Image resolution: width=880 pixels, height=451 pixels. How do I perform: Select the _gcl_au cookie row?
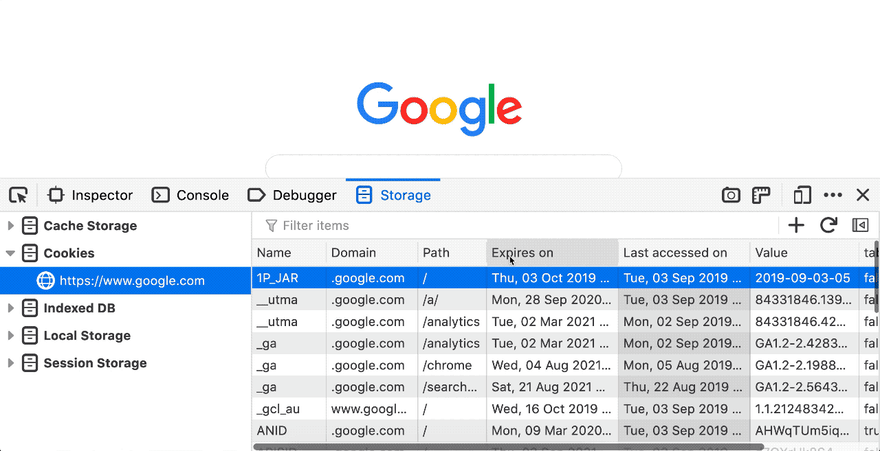pos(563,409)
